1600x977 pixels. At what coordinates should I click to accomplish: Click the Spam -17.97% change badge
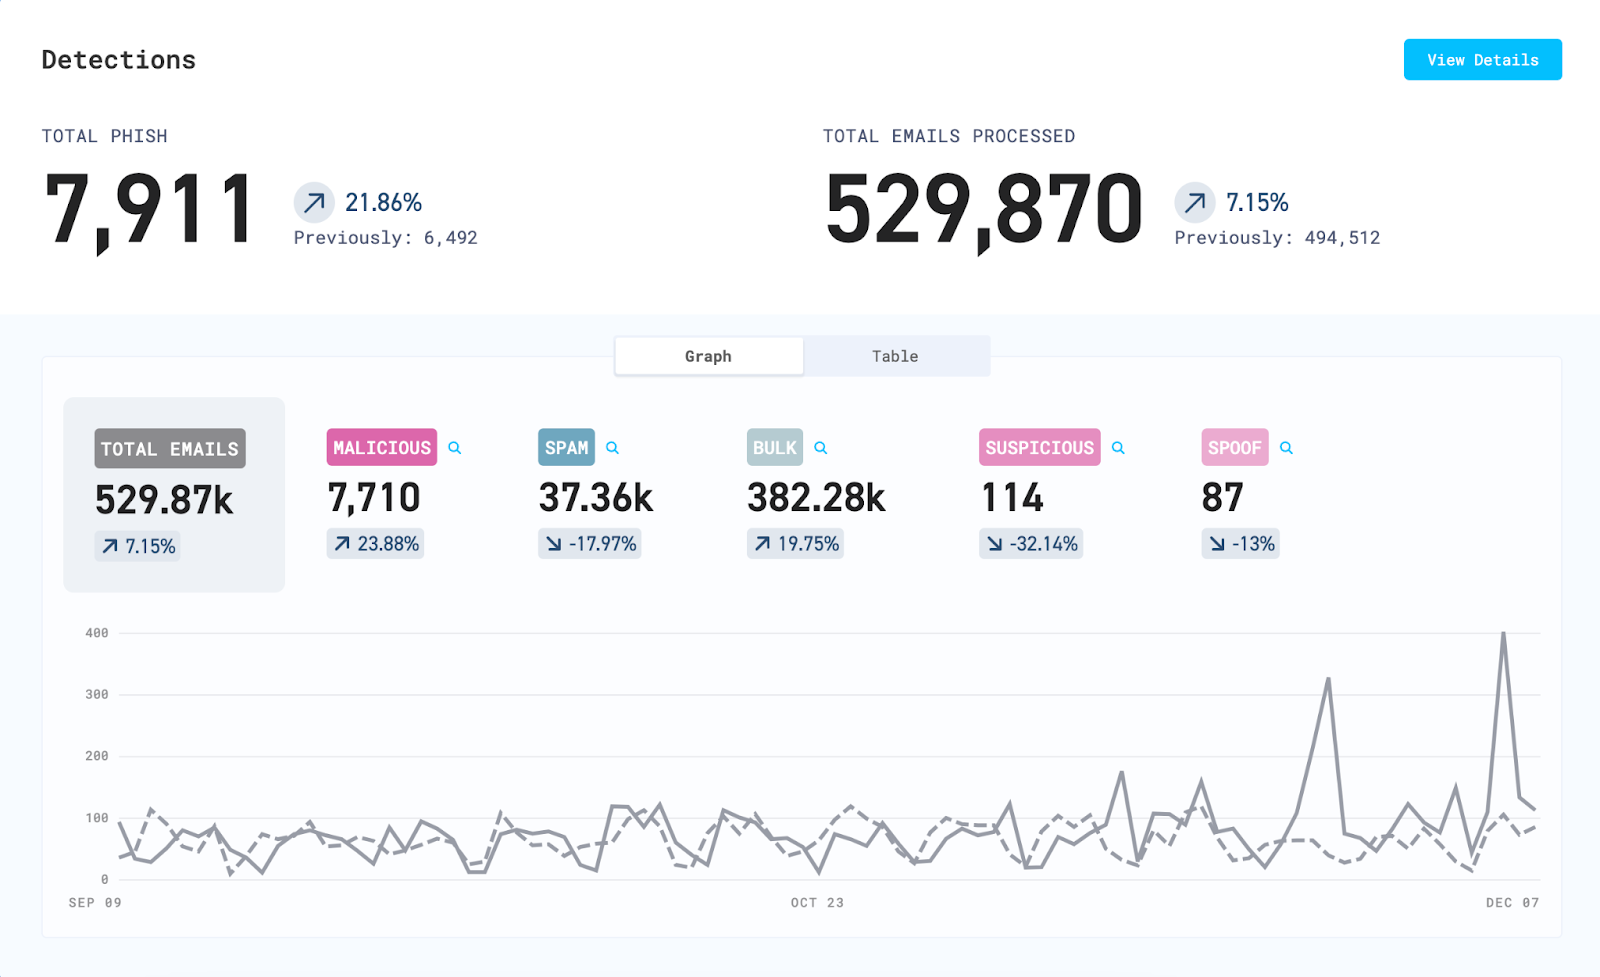[589, 544]
